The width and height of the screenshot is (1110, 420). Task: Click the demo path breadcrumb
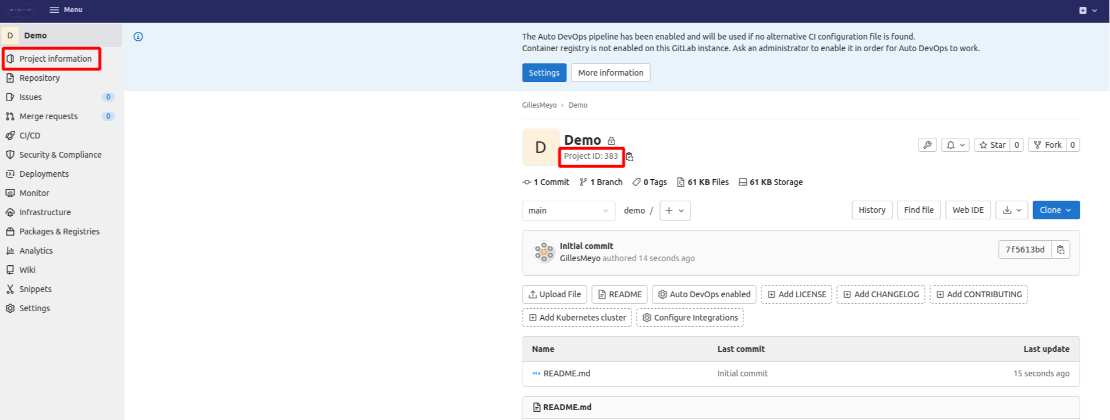[x=634, y=210]
